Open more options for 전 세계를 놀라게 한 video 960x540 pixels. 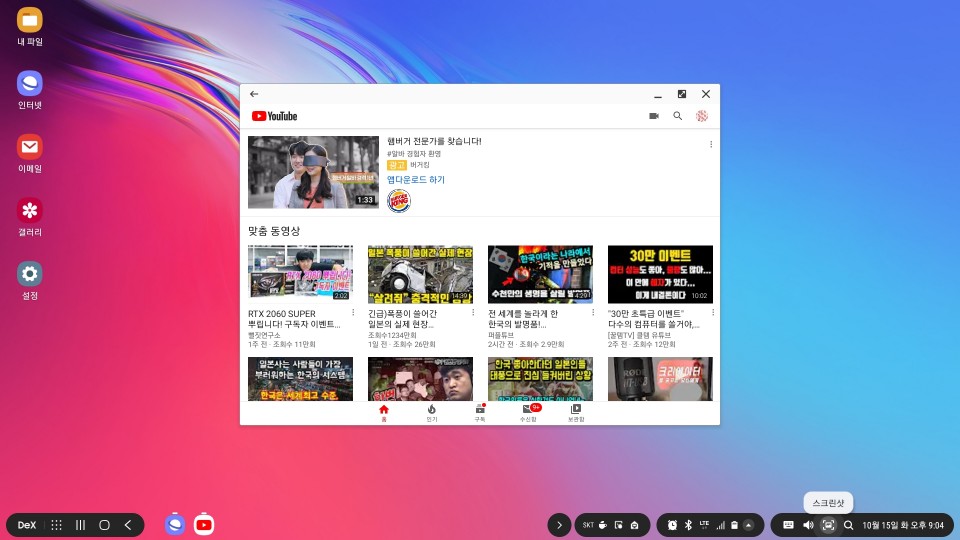[x=593, y=312]
